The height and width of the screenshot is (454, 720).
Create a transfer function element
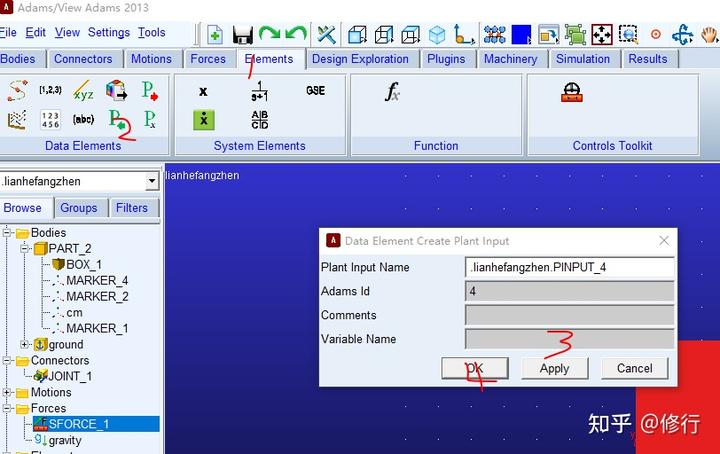(x=259, y=91)
